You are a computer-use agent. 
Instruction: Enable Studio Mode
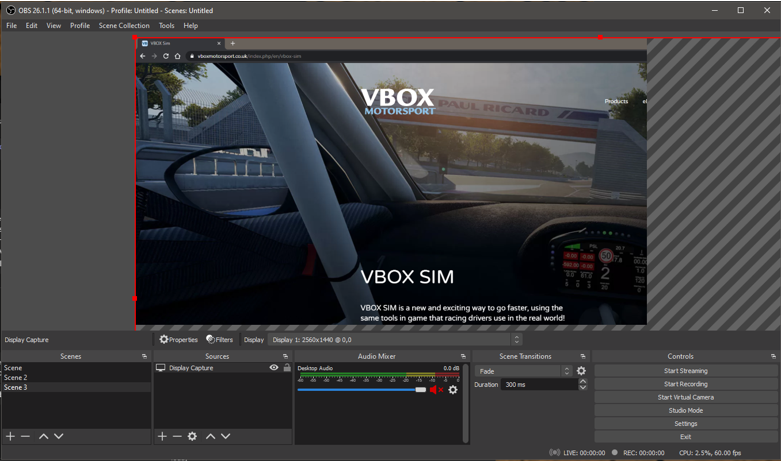click(x=685, y=410)
